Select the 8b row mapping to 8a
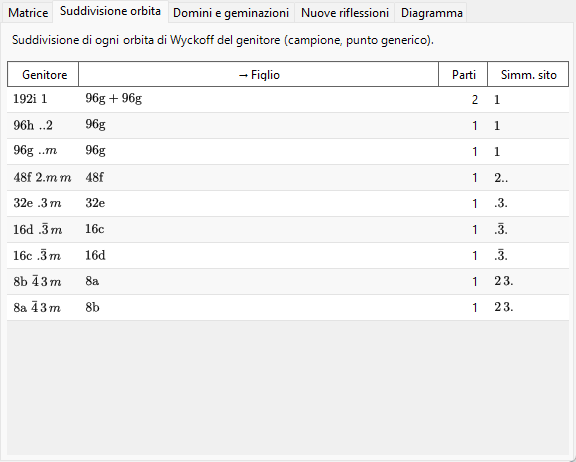Screen dimensions: 576x462 (x=288, y=282)
